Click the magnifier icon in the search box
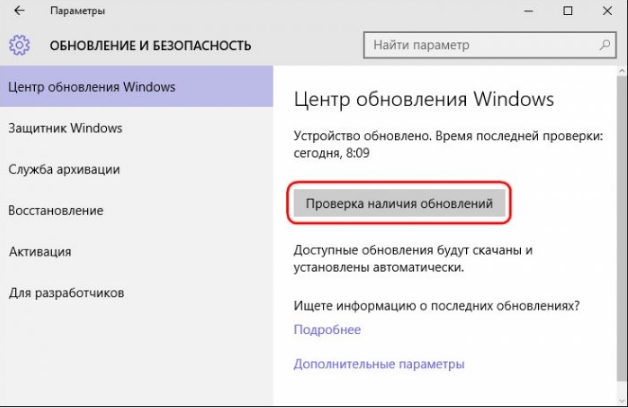Viewport: 628px width, 408px height. [604, 45]
